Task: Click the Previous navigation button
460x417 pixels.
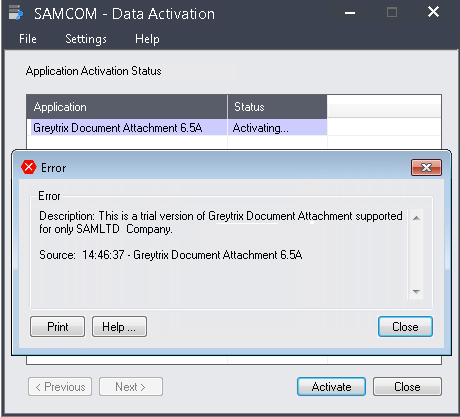Action: 60,387
